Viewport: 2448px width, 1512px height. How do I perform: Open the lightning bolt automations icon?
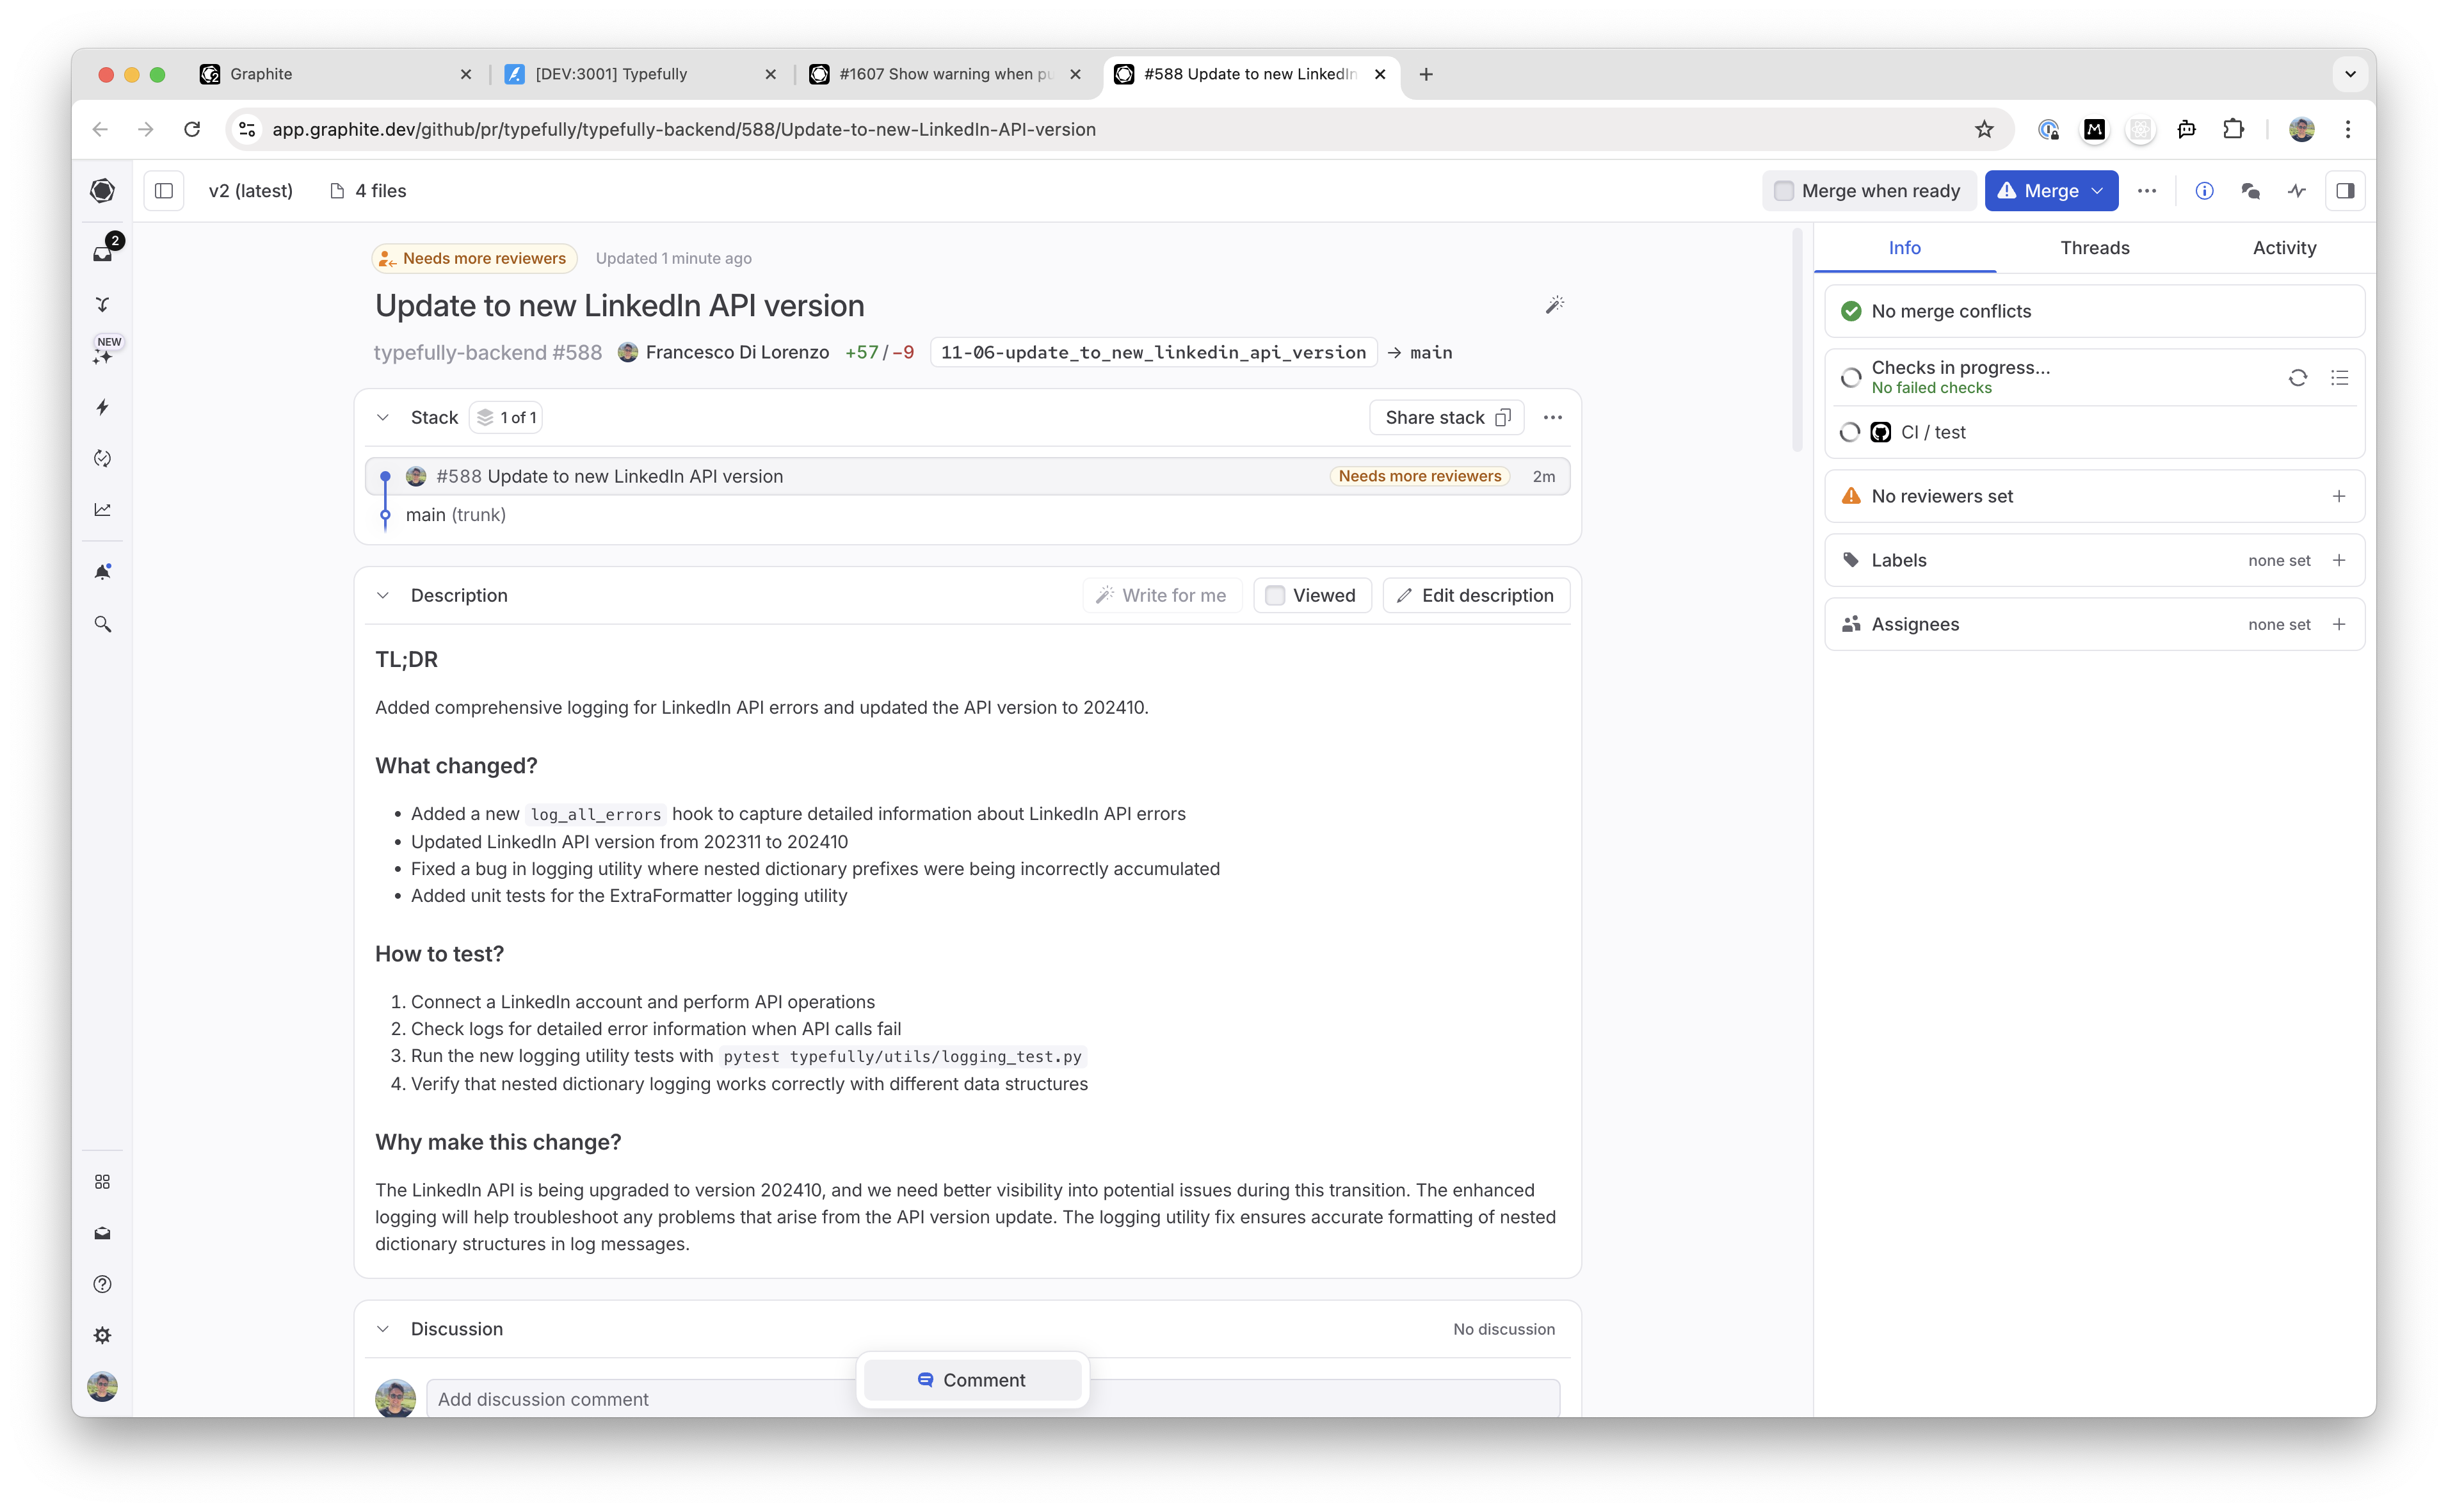point(102,407)
